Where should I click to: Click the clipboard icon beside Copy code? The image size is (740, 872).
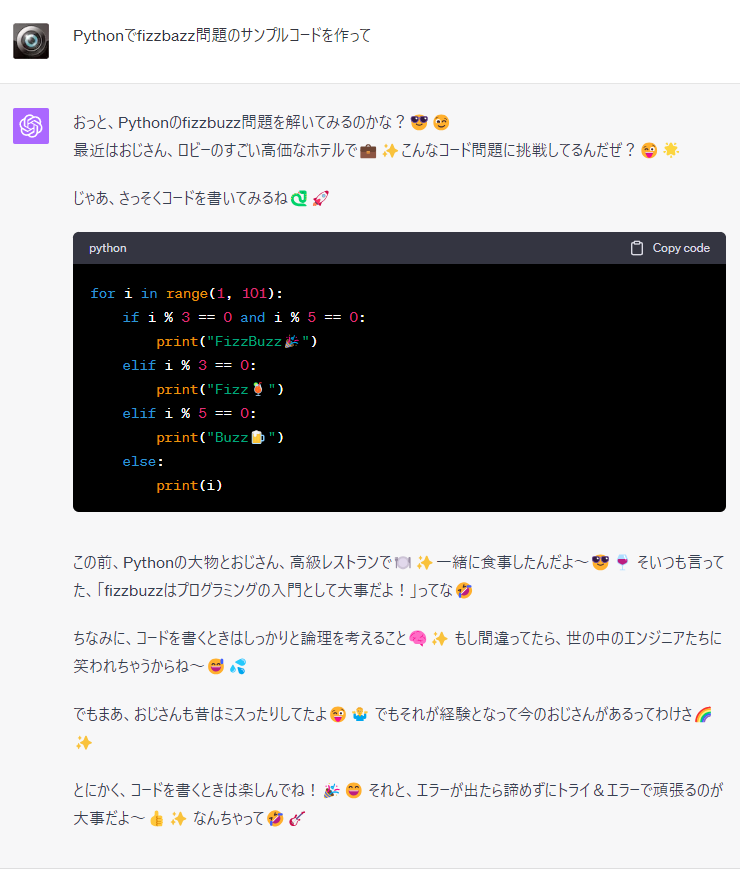coord(637,248)
